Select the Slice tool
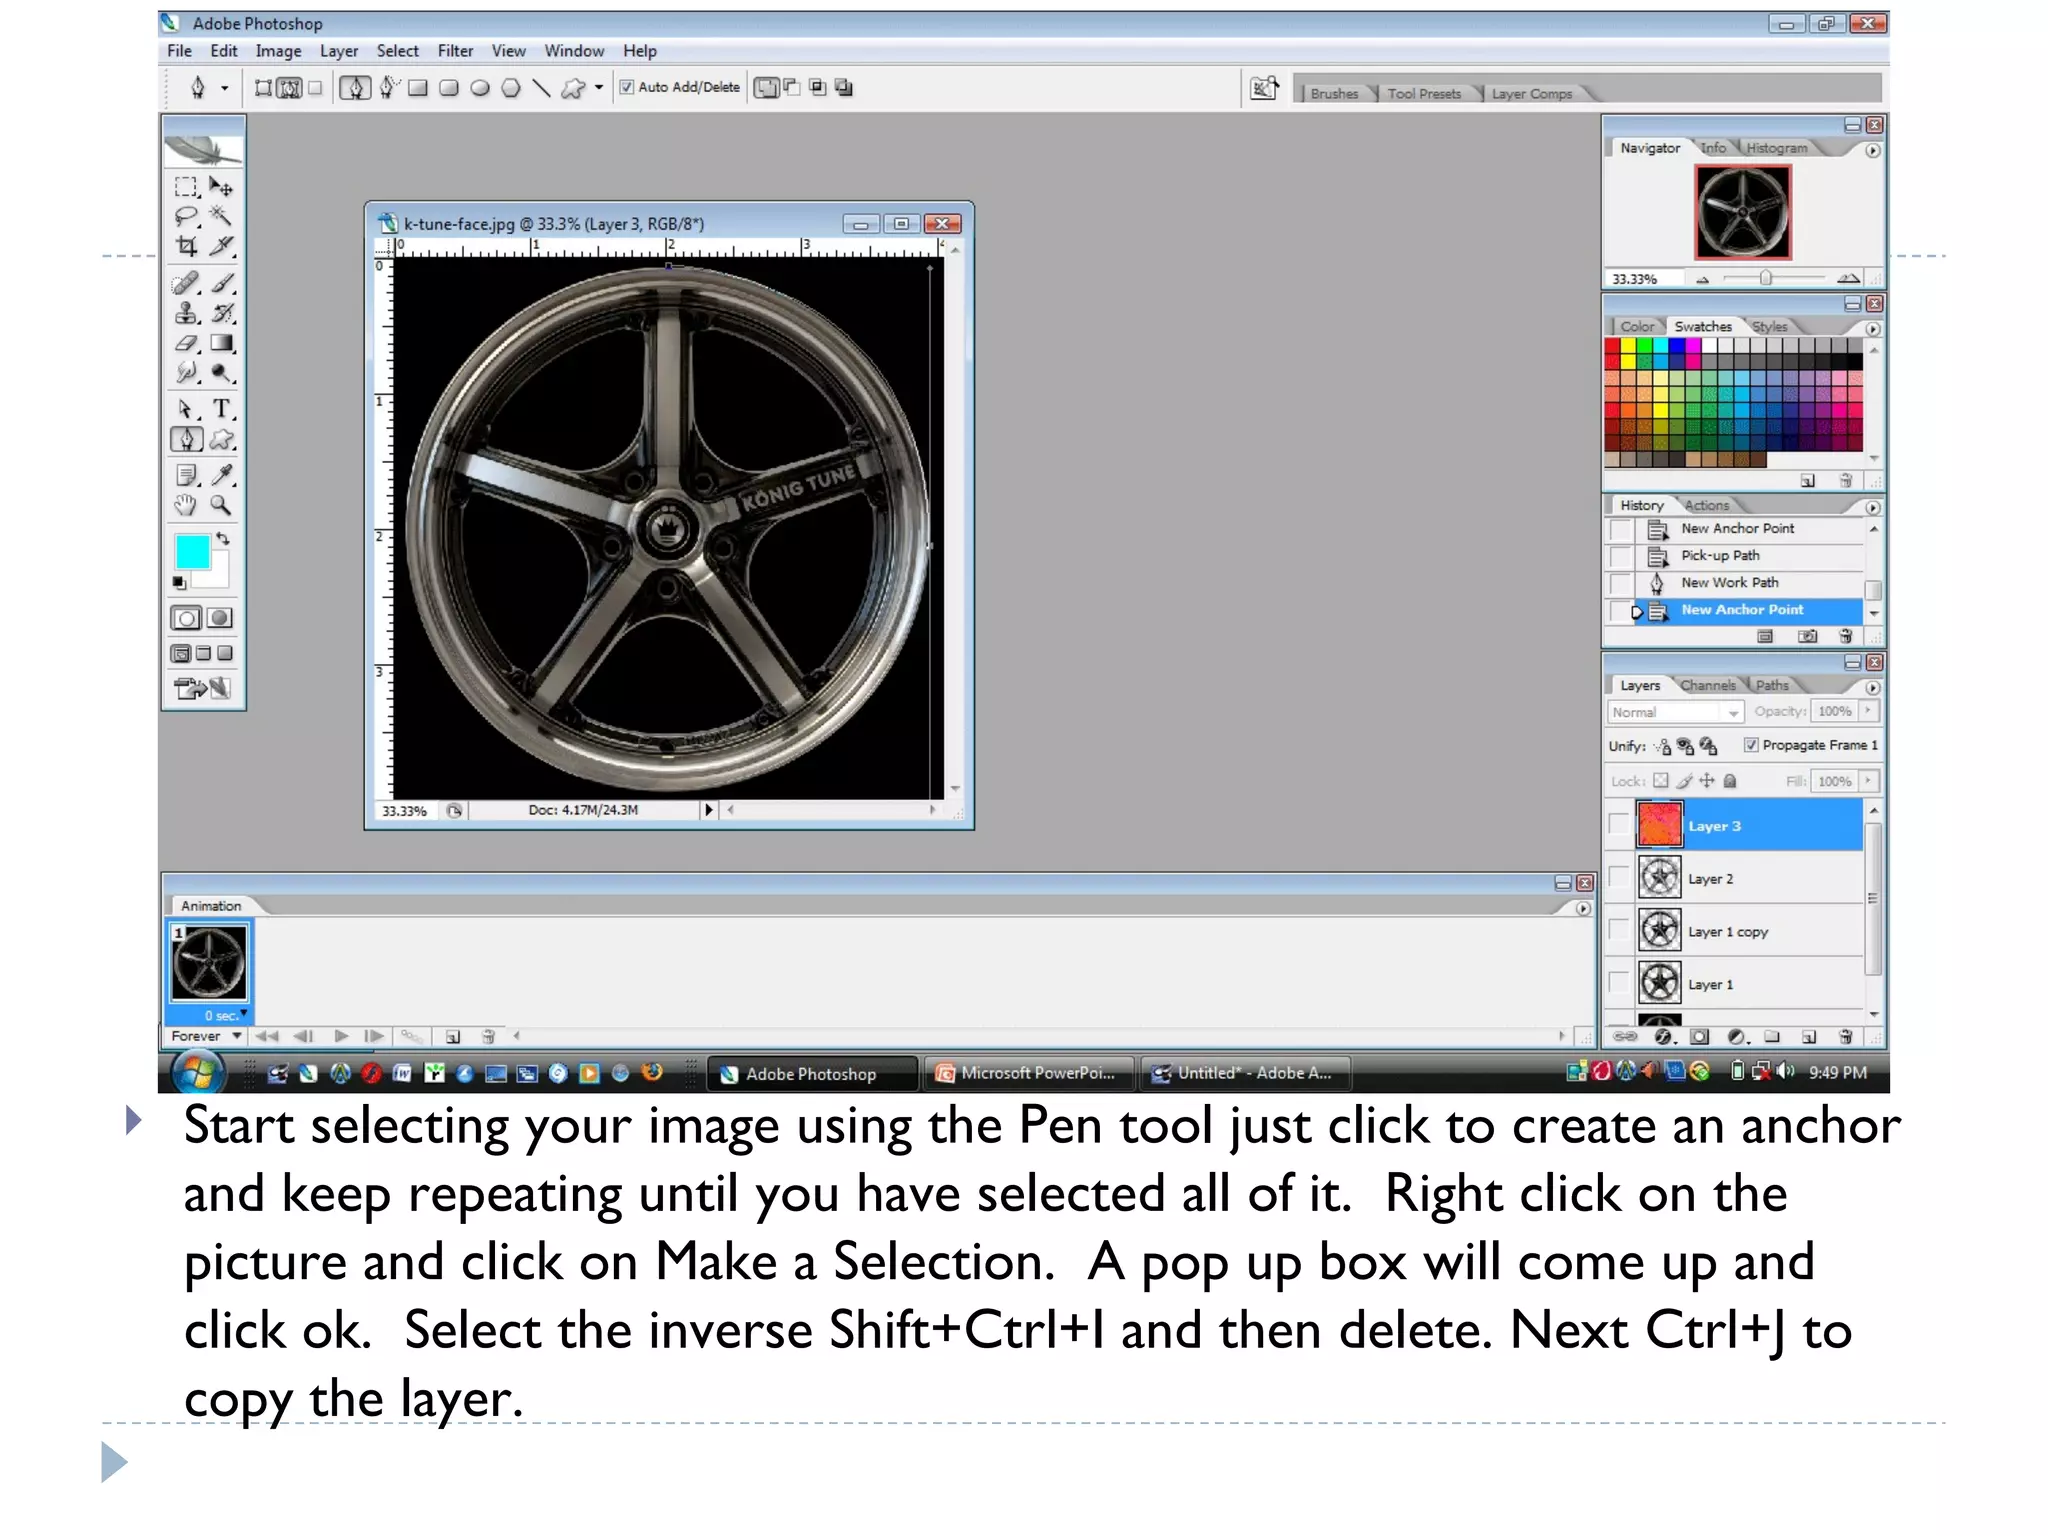The image size is (2048, 1536). 221,245
